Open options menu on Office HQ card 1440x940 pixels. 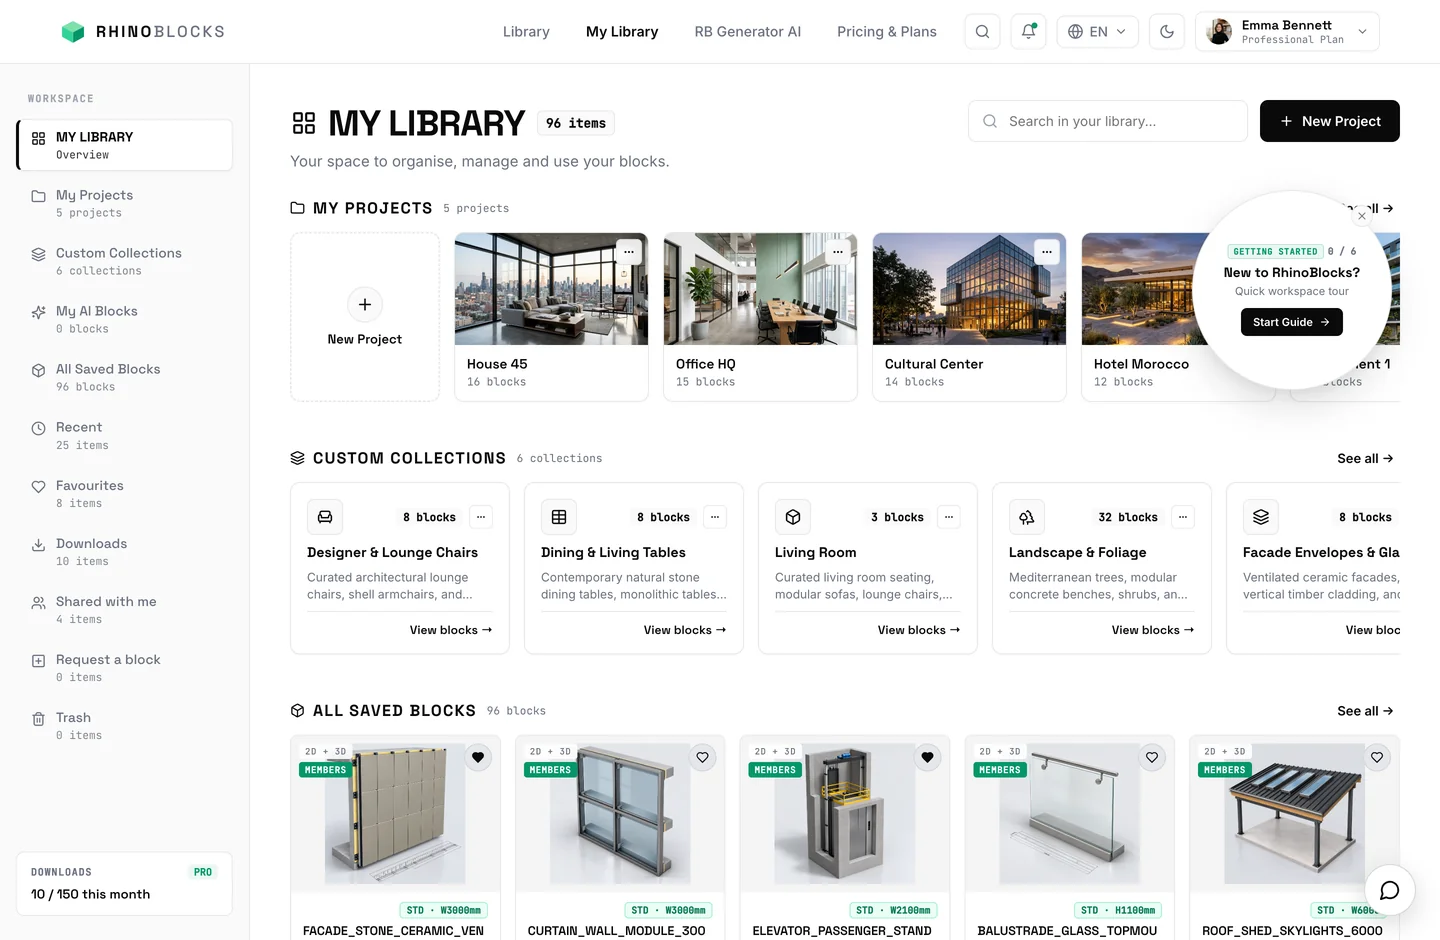[x=837, y=252]
